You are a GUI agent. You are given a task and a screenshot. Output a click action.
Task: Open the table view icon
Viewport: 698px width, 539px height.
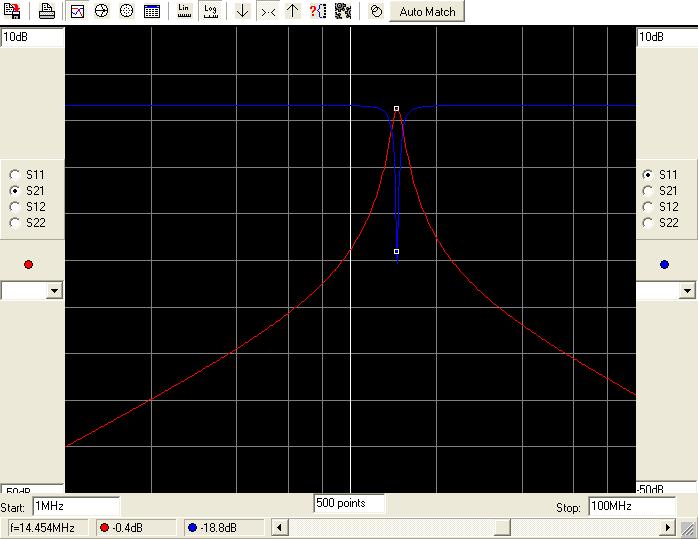151,12
